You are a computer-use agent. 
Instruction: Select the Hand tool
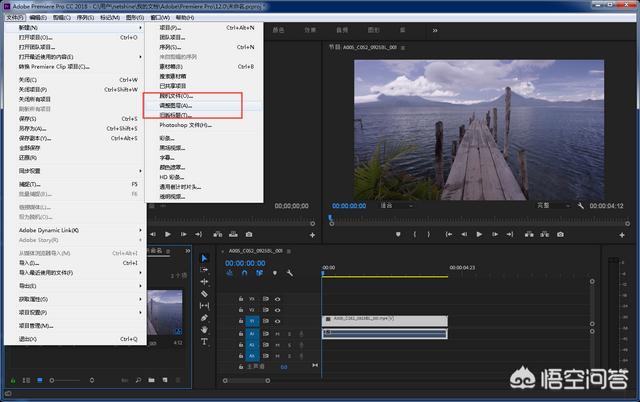pos(204,329)
